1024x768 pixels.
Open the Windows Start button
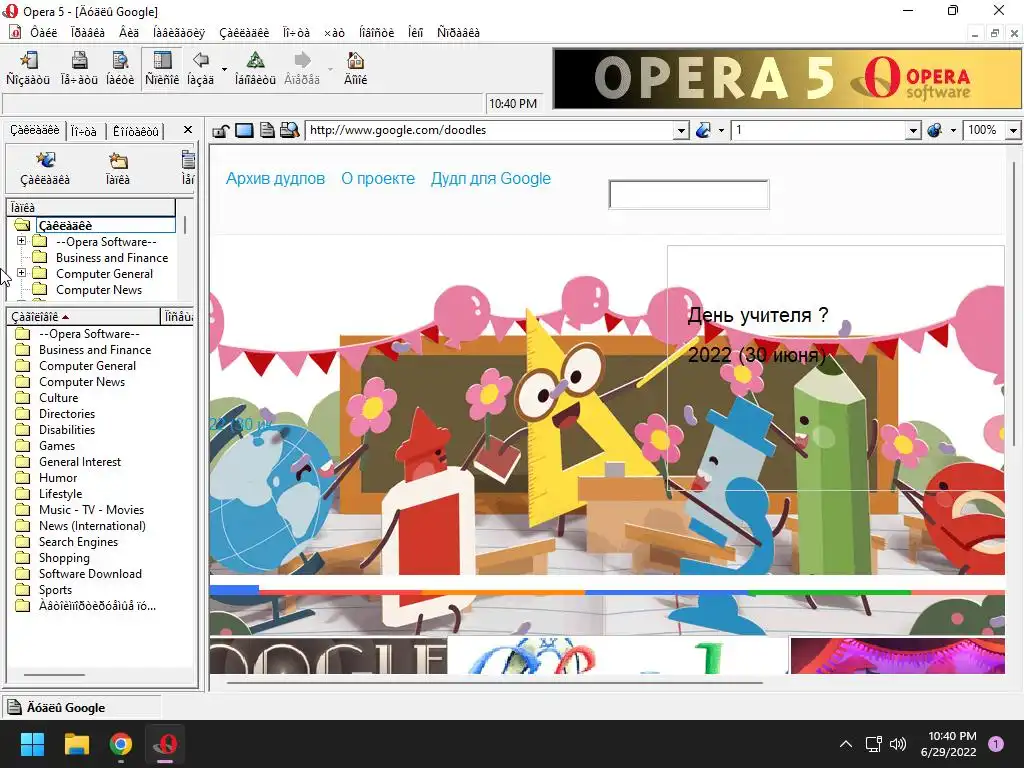(x=32, y=744)
